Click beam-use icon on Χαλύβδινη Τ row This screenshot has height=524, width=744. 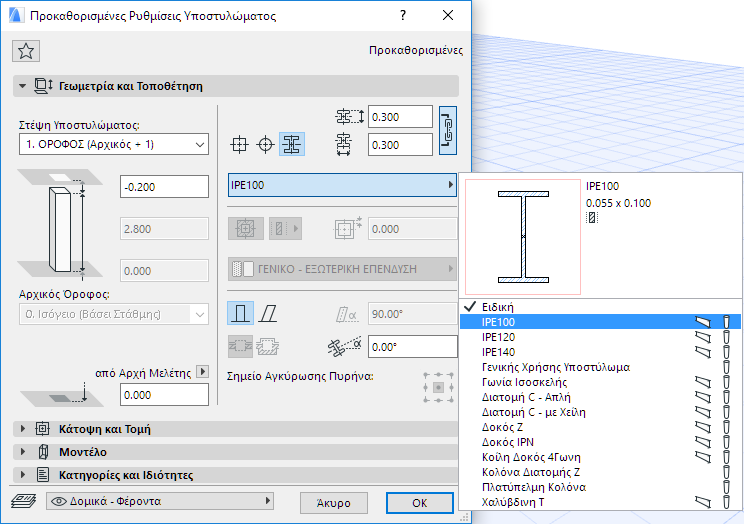703,502
